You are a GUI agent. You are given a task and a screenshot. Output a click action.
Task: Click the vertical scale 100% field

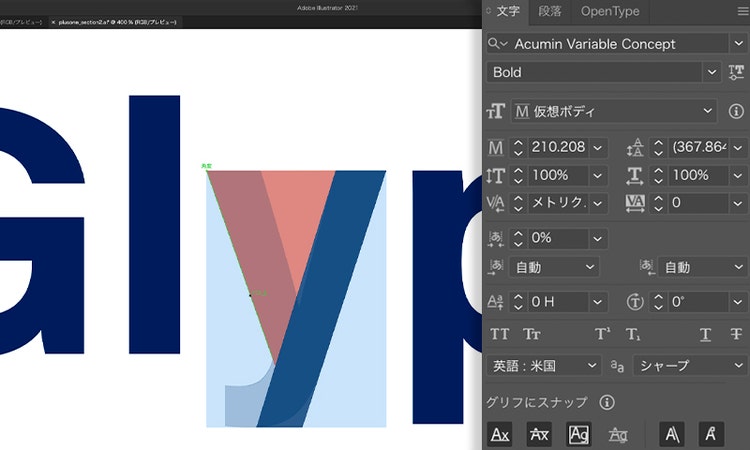[558, 176]
